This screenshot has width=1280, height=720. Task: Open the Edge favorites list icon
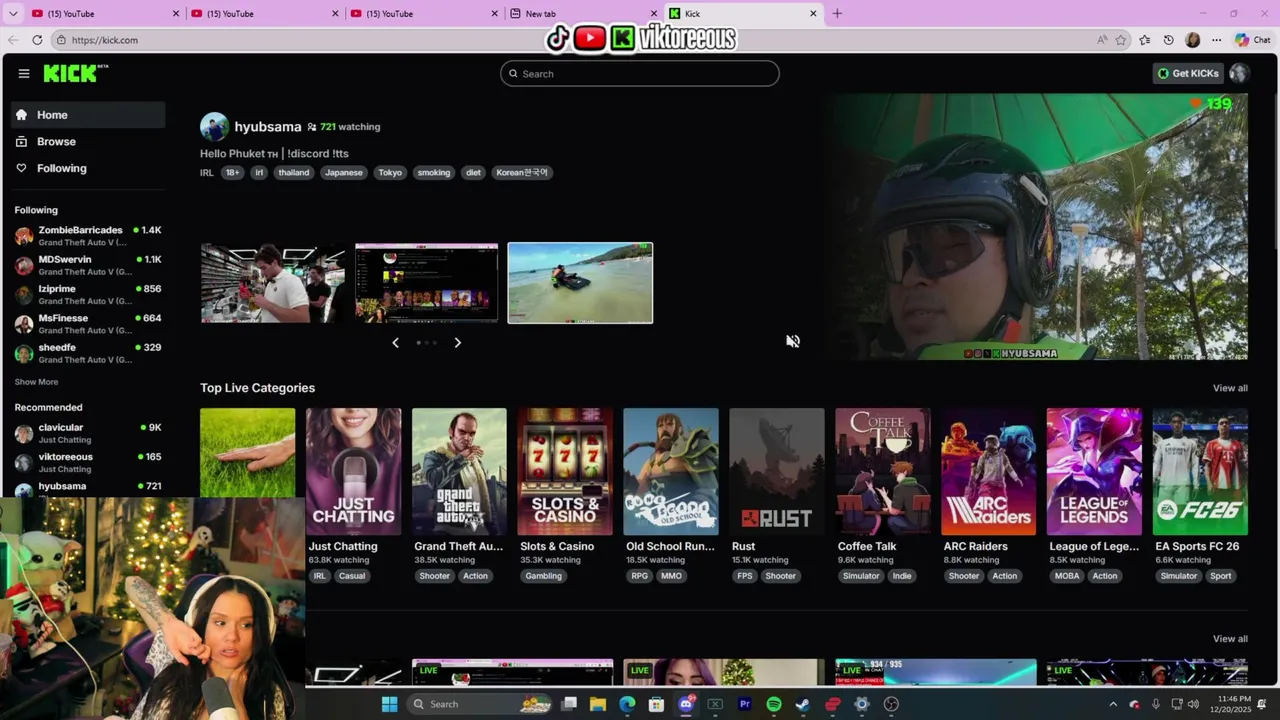[1145, 40]
